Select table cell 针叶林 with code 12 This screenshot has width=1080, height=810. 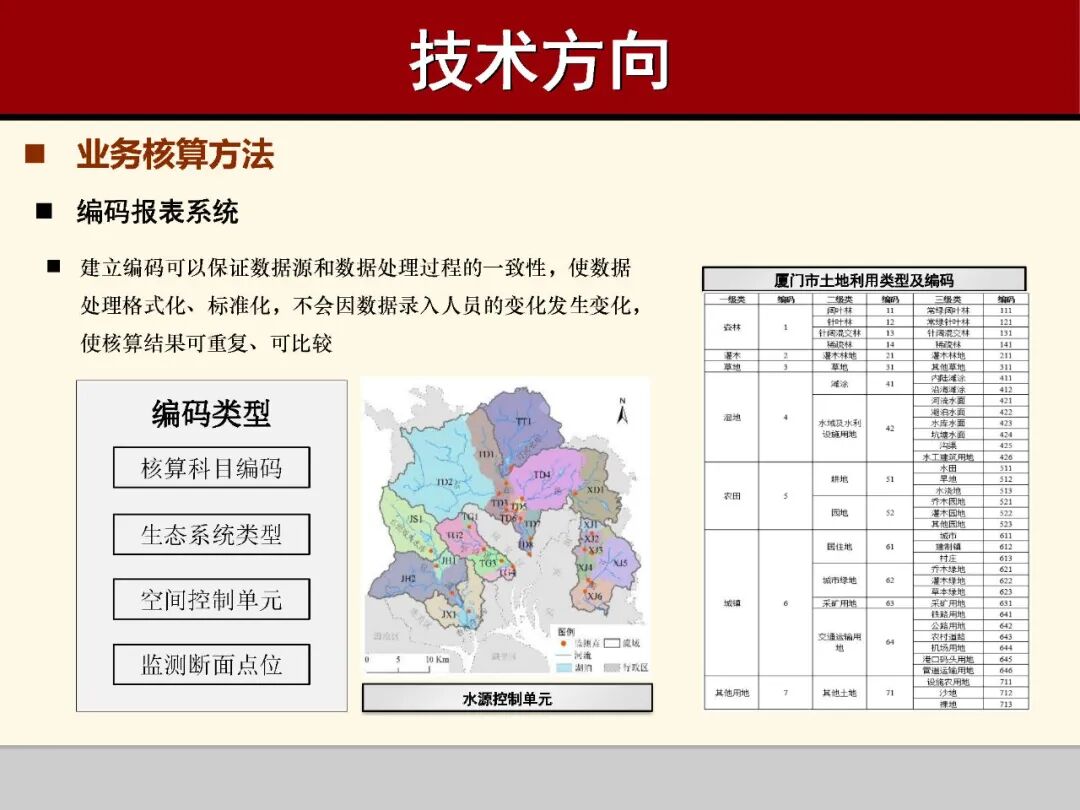[x=843, y=322]
